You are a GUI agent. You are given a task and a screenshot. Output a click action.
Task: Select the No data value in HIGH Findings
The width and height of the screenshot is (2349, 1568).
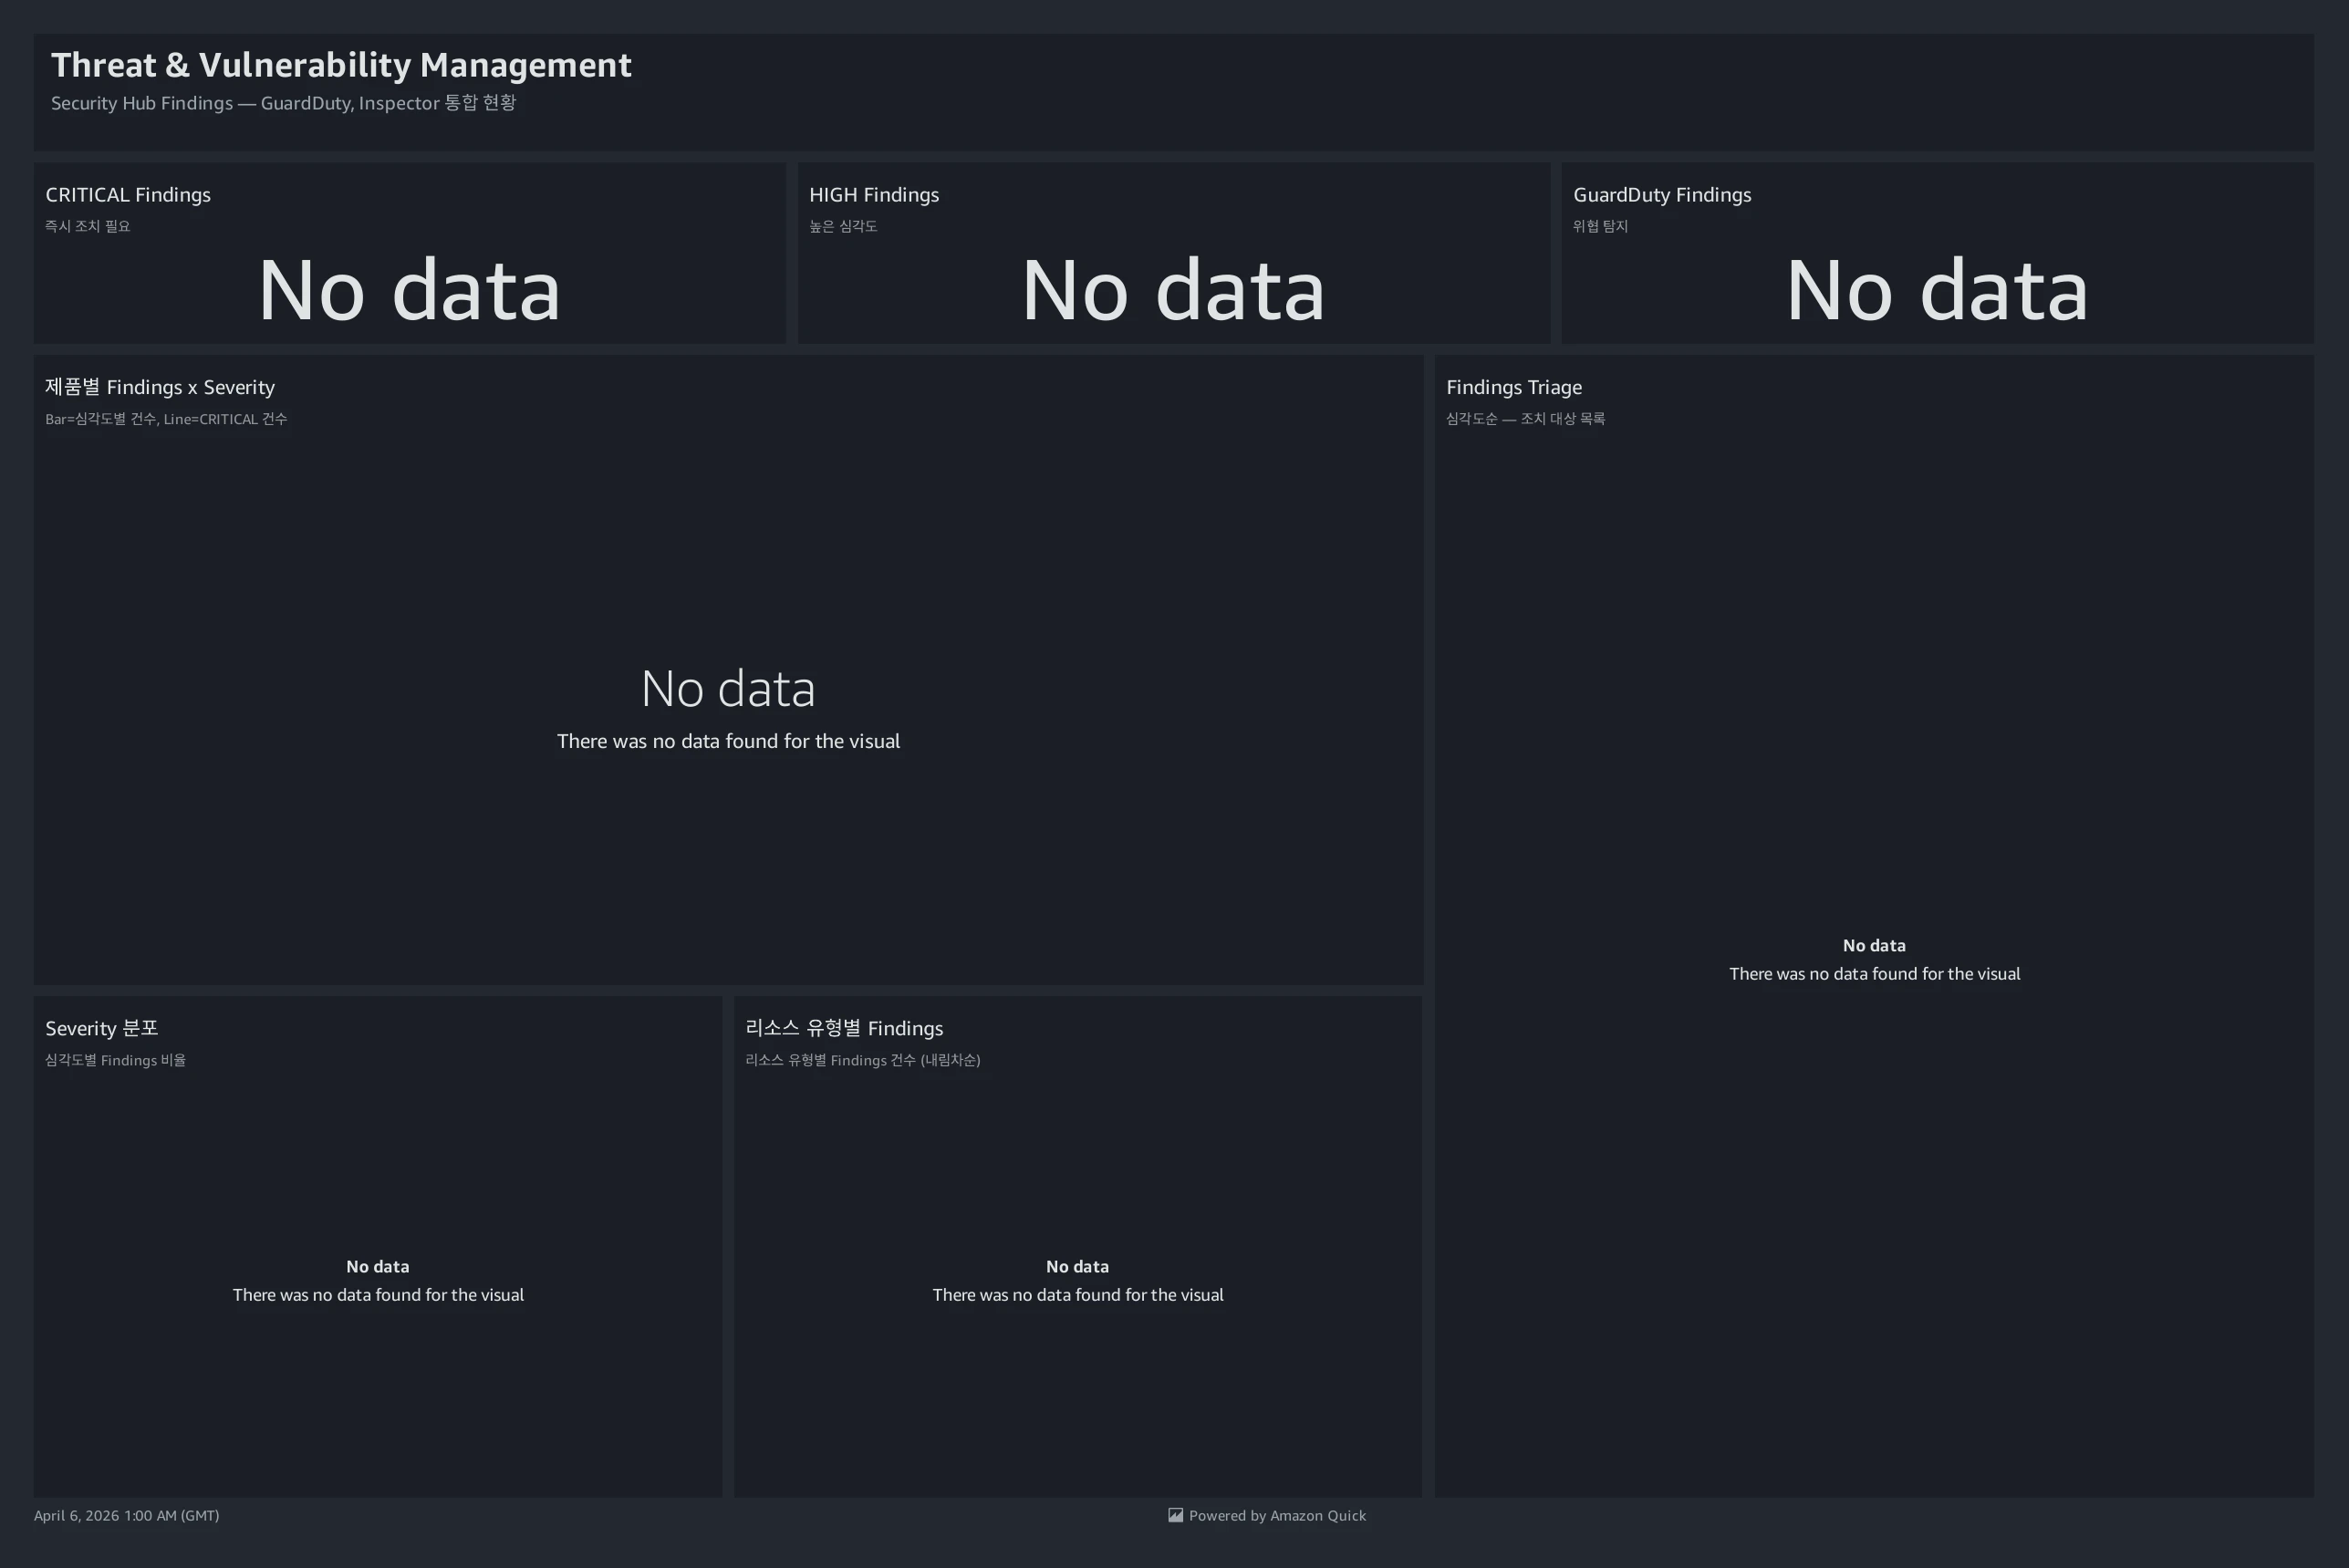pos(1173,290)
